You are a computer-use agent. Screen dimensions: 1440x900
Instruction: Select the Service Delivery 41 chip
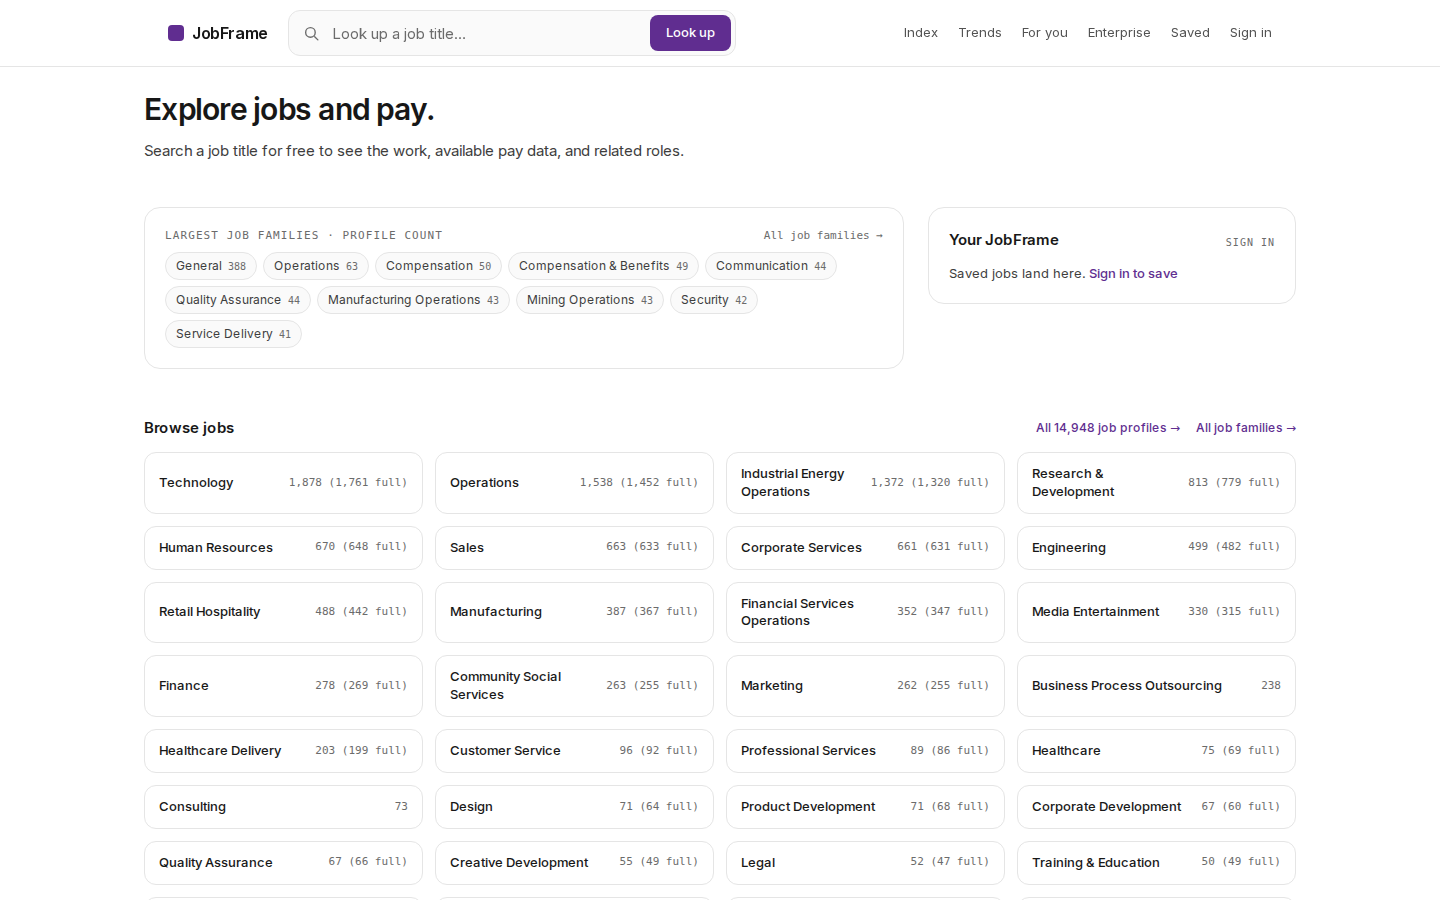[x=233, y=334]
